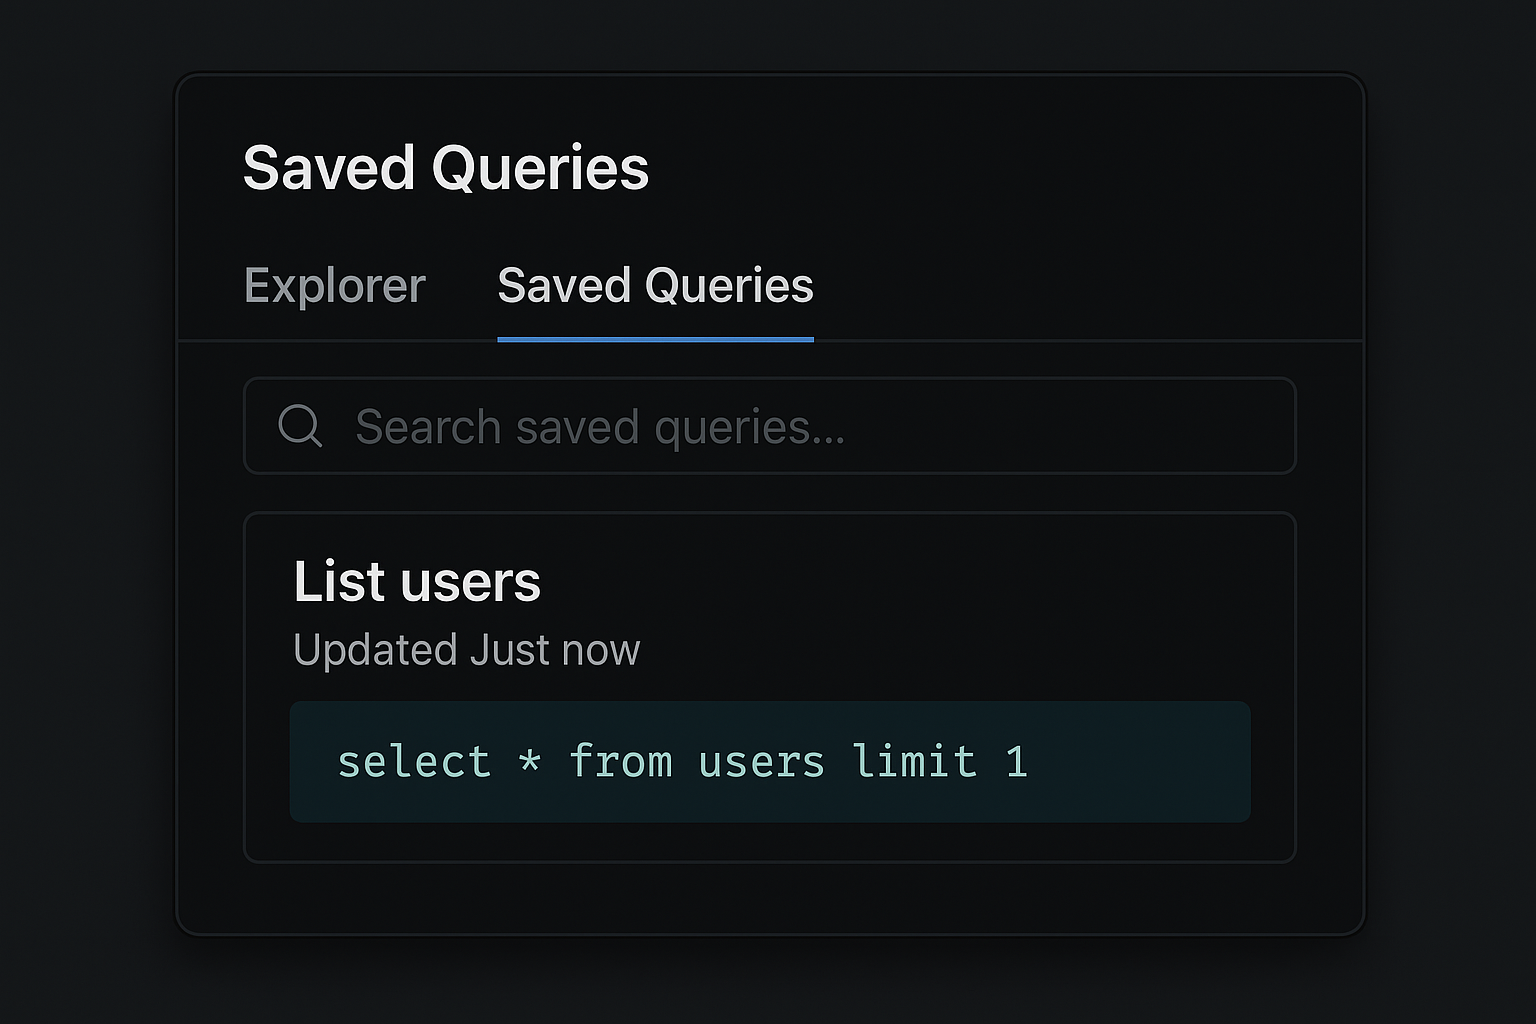Click the blue underline beneath Saved Queries tab
1536x1024 pixels.
pyautogui.click(x=656, y=341)
